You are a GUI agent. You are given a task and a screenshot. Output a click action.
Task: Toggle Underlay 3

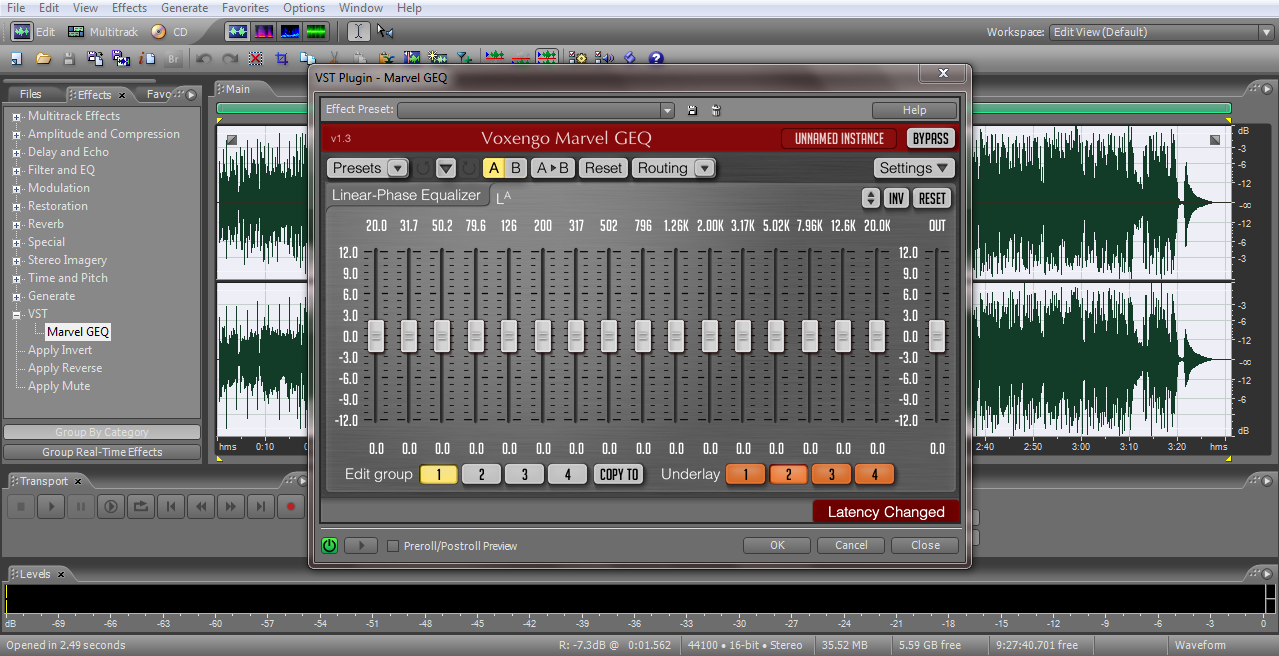tap(831, 475)
